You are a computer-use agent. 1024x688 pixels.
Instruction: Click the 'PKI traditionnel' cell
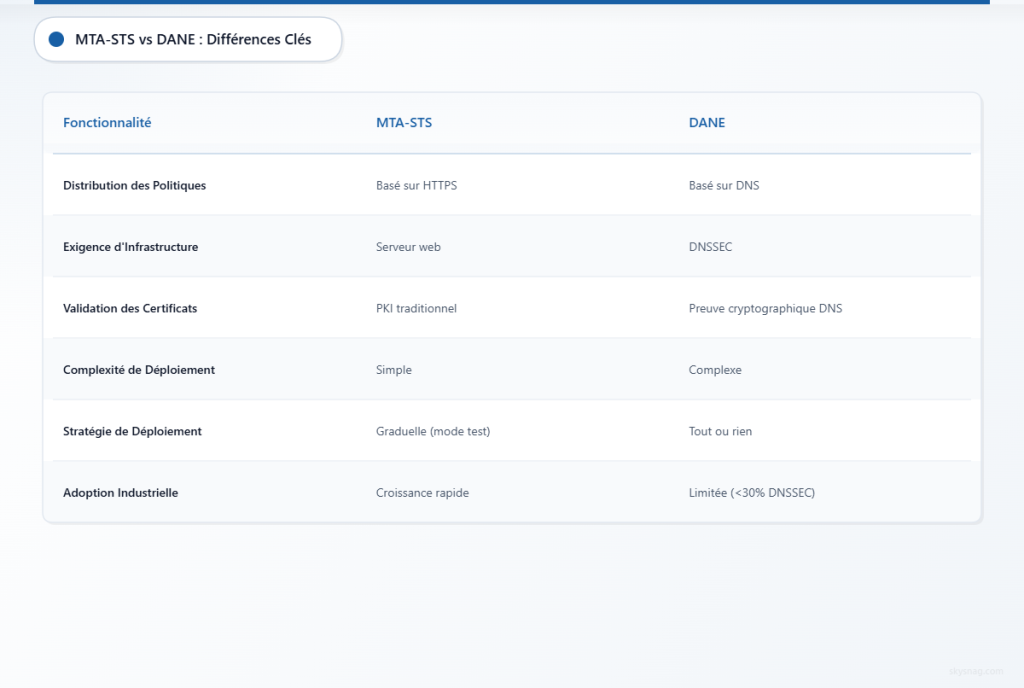416,308
